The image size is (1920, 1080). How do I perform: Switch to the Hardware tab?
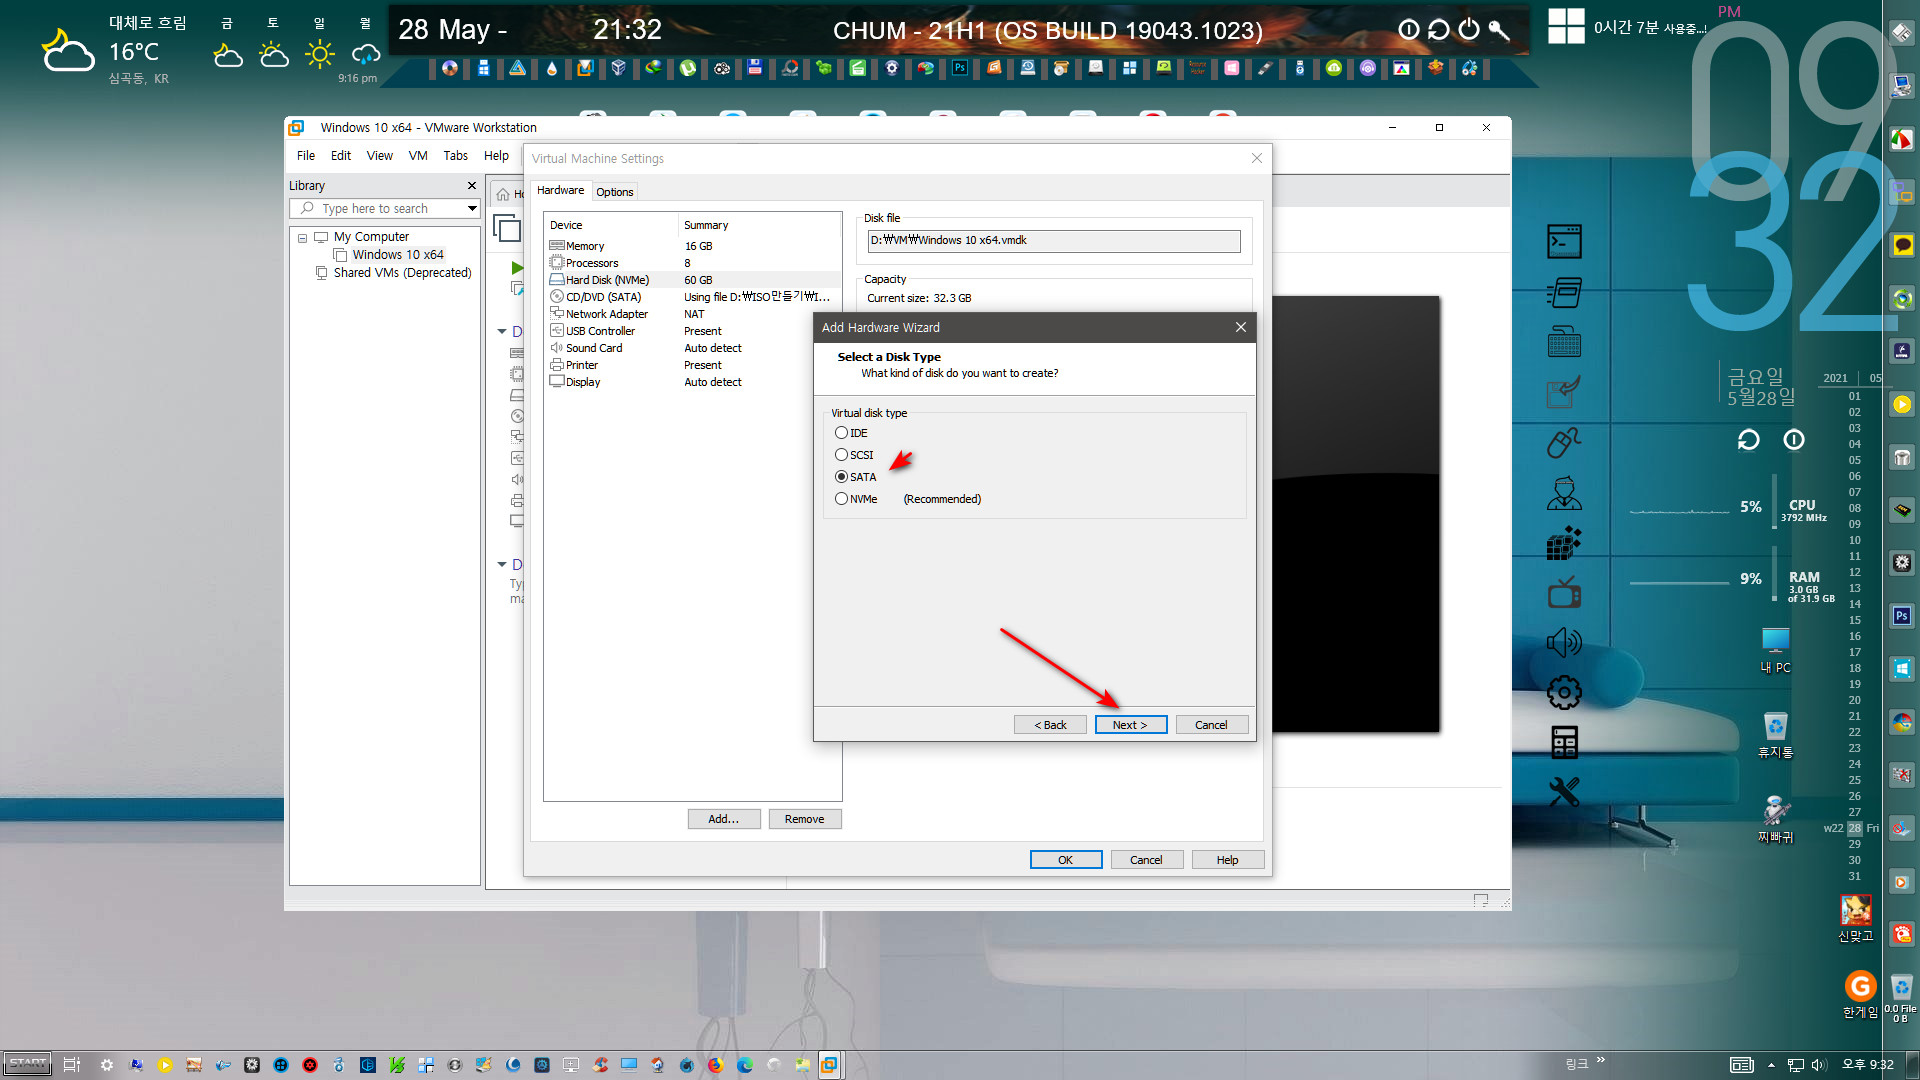560,190
